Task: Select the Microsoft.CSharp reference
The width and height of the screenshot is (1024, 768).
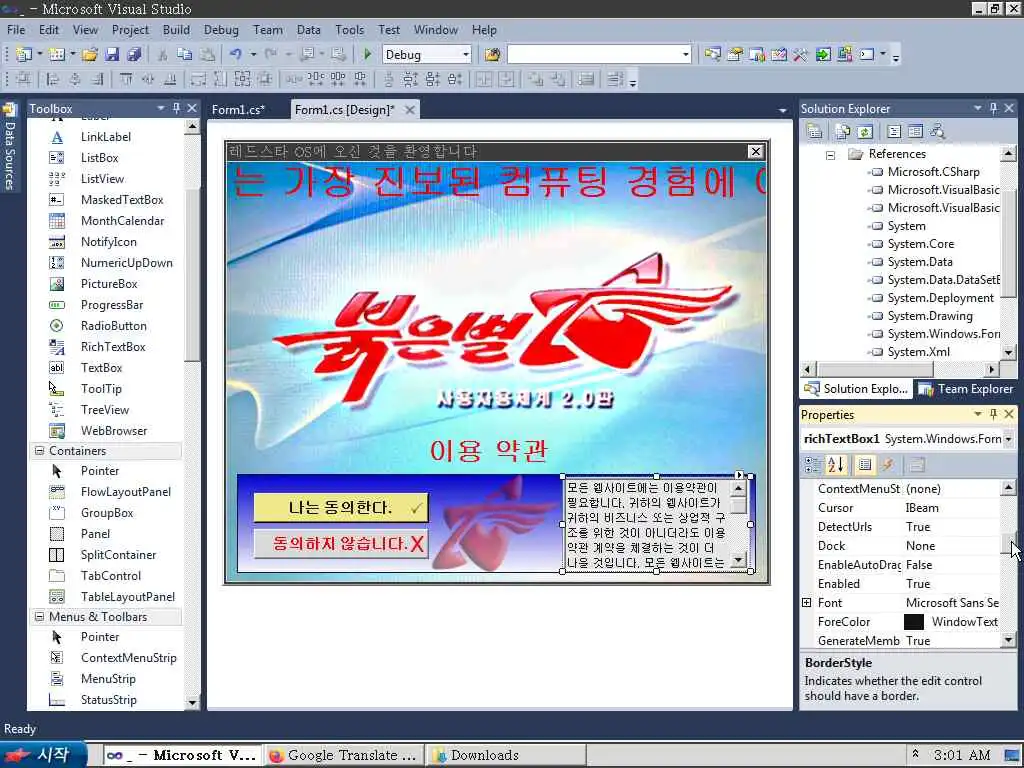Action: tap(933, 172)
